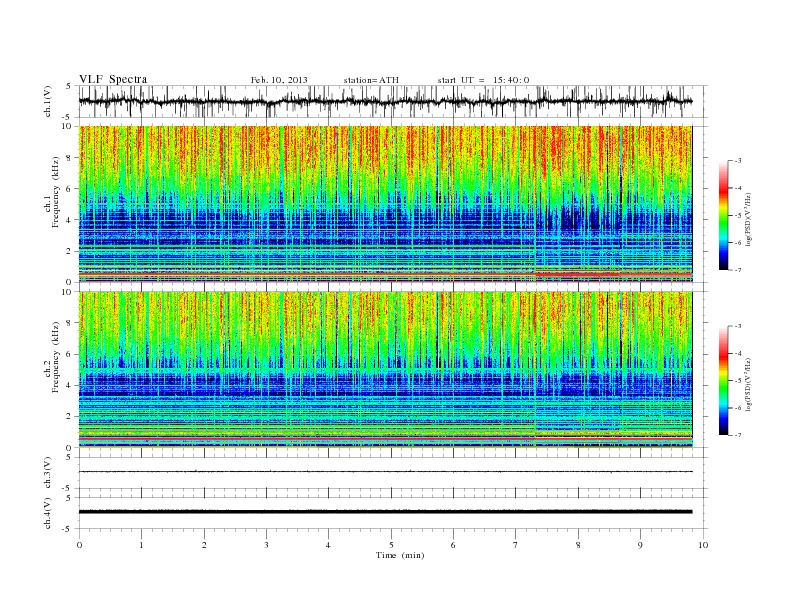Click the "8" tick label on the time axis

(x=578, y=545)
